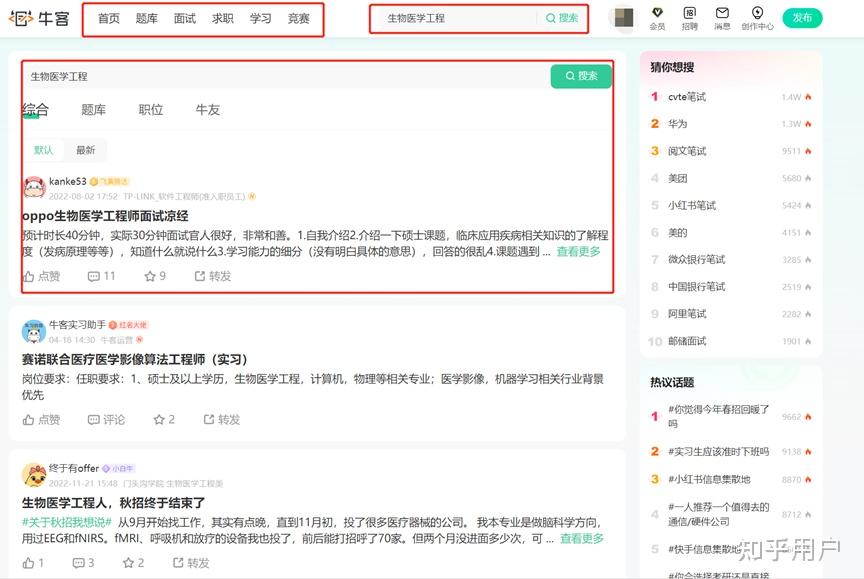
Task: Open the oppo生物医学工程师面试凉经 post title
Action: [x=105, y=216]
